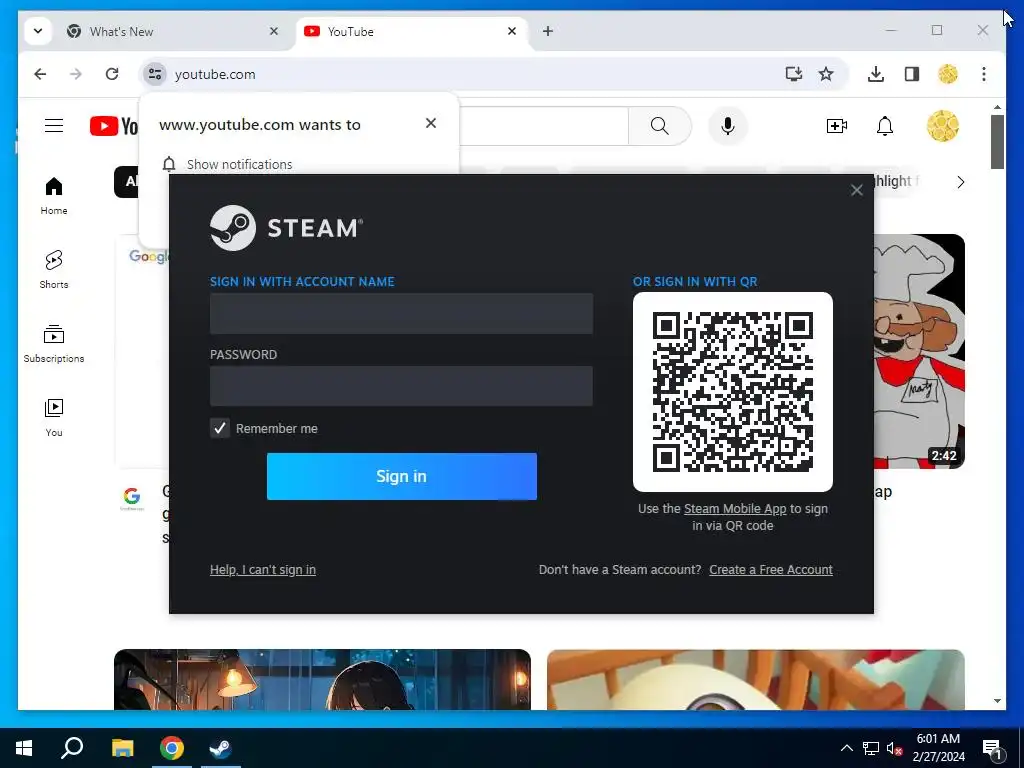This screenshot has width=1024, height=768.
Task: Close the YouTube tab
Action: [512, 31]
